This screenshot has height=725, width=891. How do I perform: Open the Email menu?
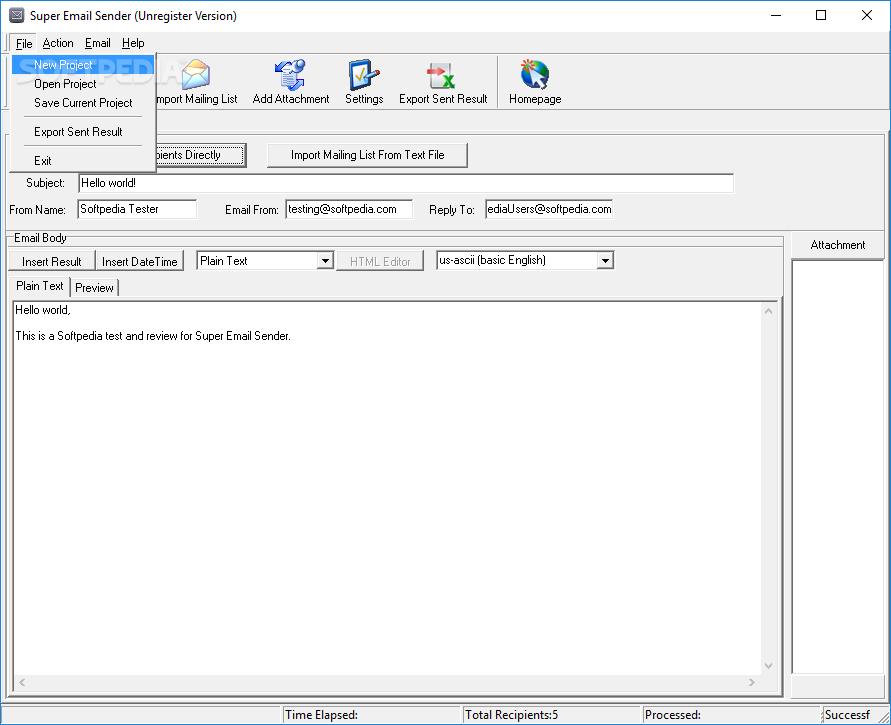(x=98, y=43)
